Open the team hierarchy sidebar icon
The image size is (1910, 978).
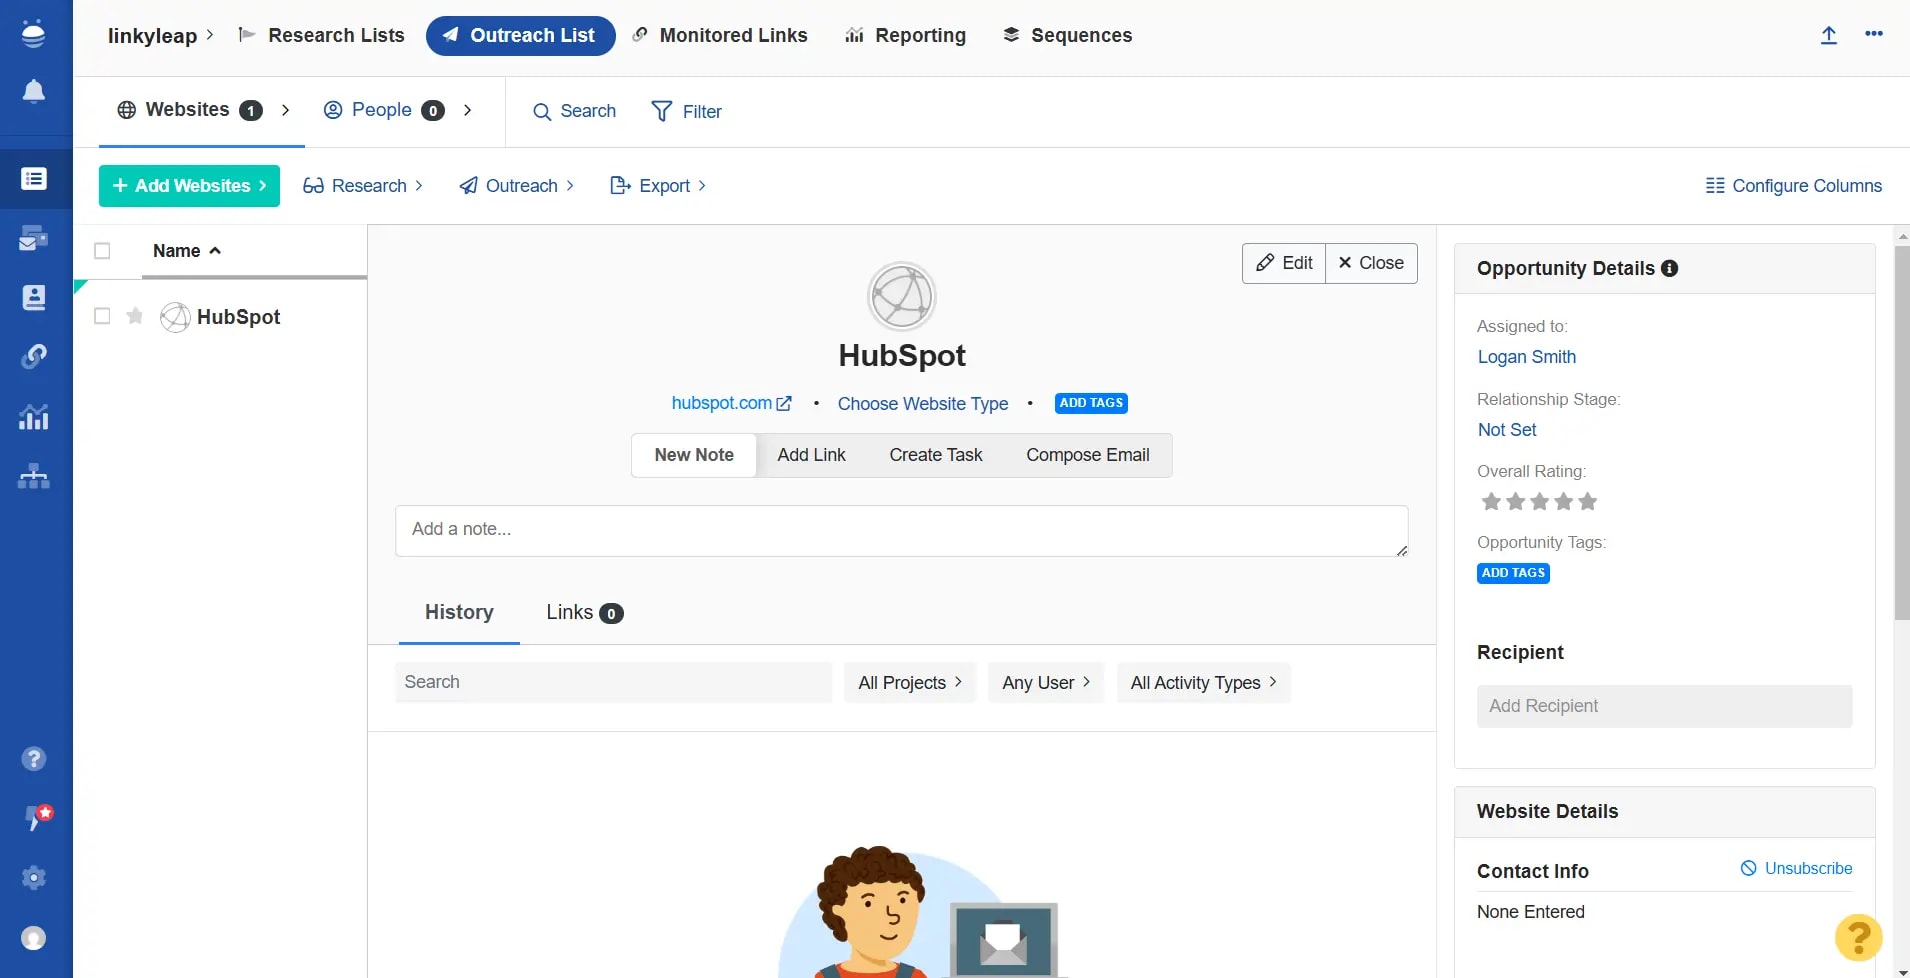point(33,476)
